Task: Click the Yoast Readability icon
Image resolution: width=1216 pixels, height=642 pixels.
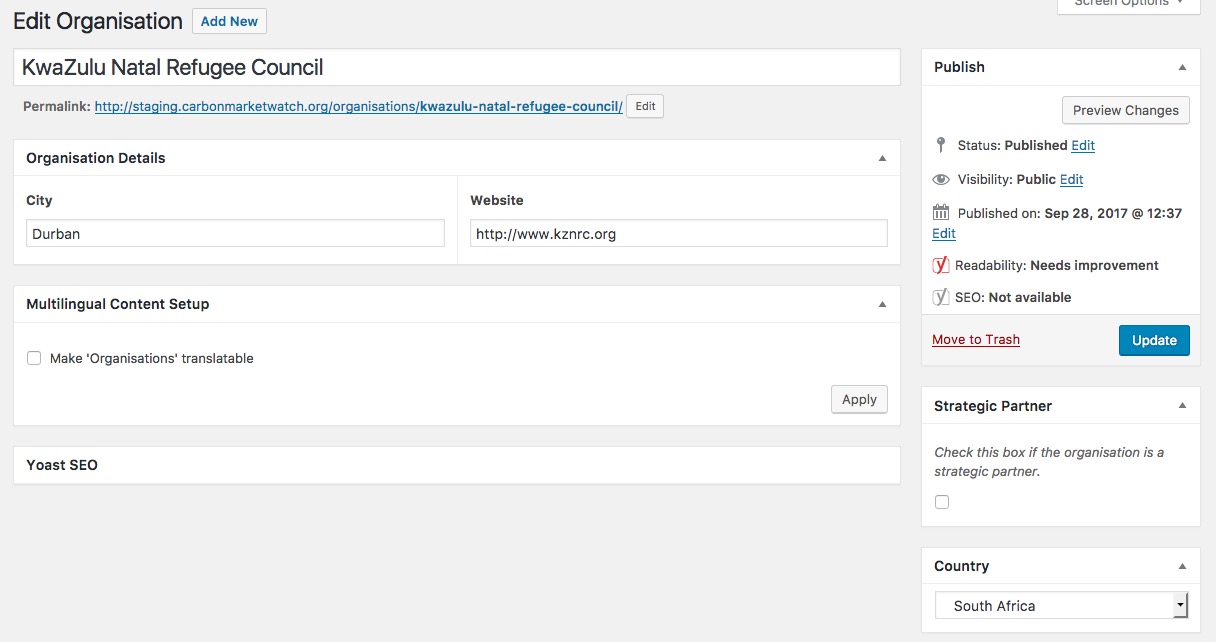Action: [940, 265]
